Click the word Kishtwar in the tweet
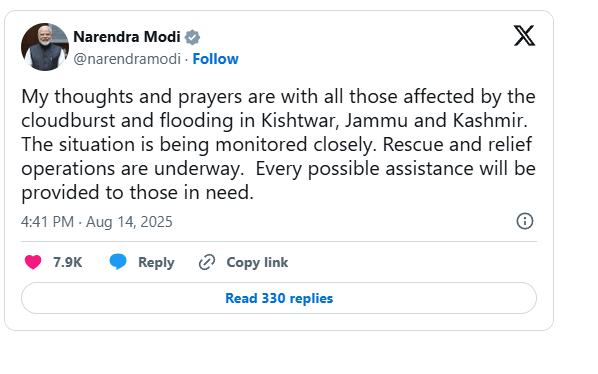The width and height of the screenshot is (598, 374). pos(300,120)
